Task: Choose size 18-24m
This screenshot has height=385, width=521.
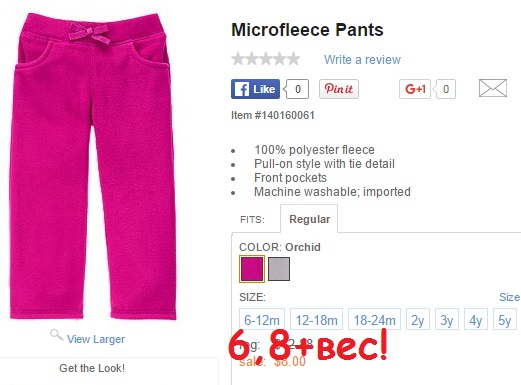Action: 374,320
